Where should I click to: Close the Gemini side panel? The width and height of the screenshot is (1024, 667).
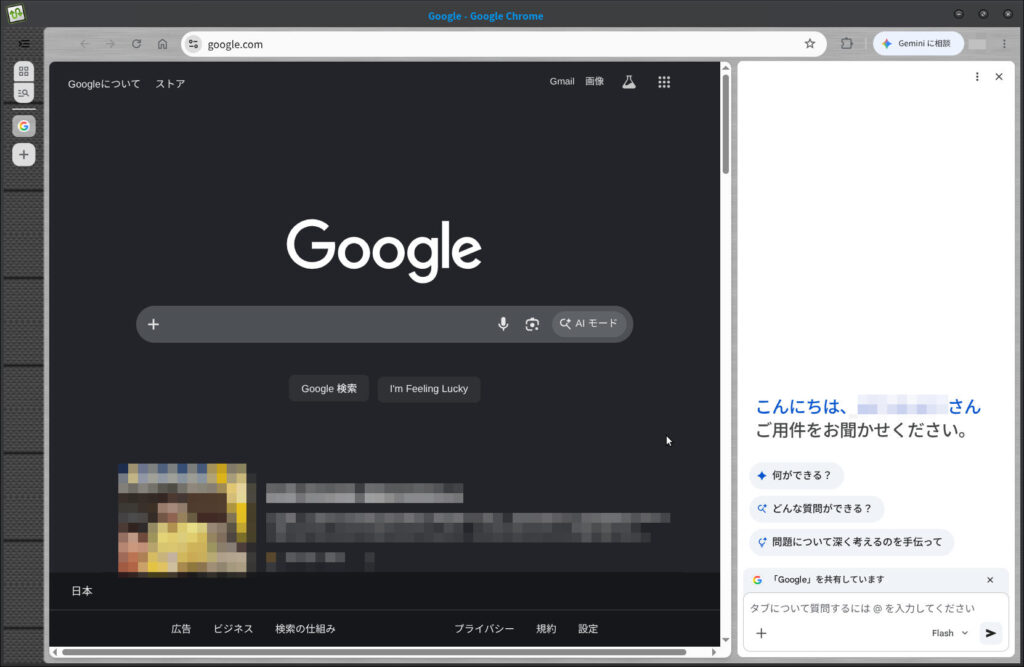point(999,77)
